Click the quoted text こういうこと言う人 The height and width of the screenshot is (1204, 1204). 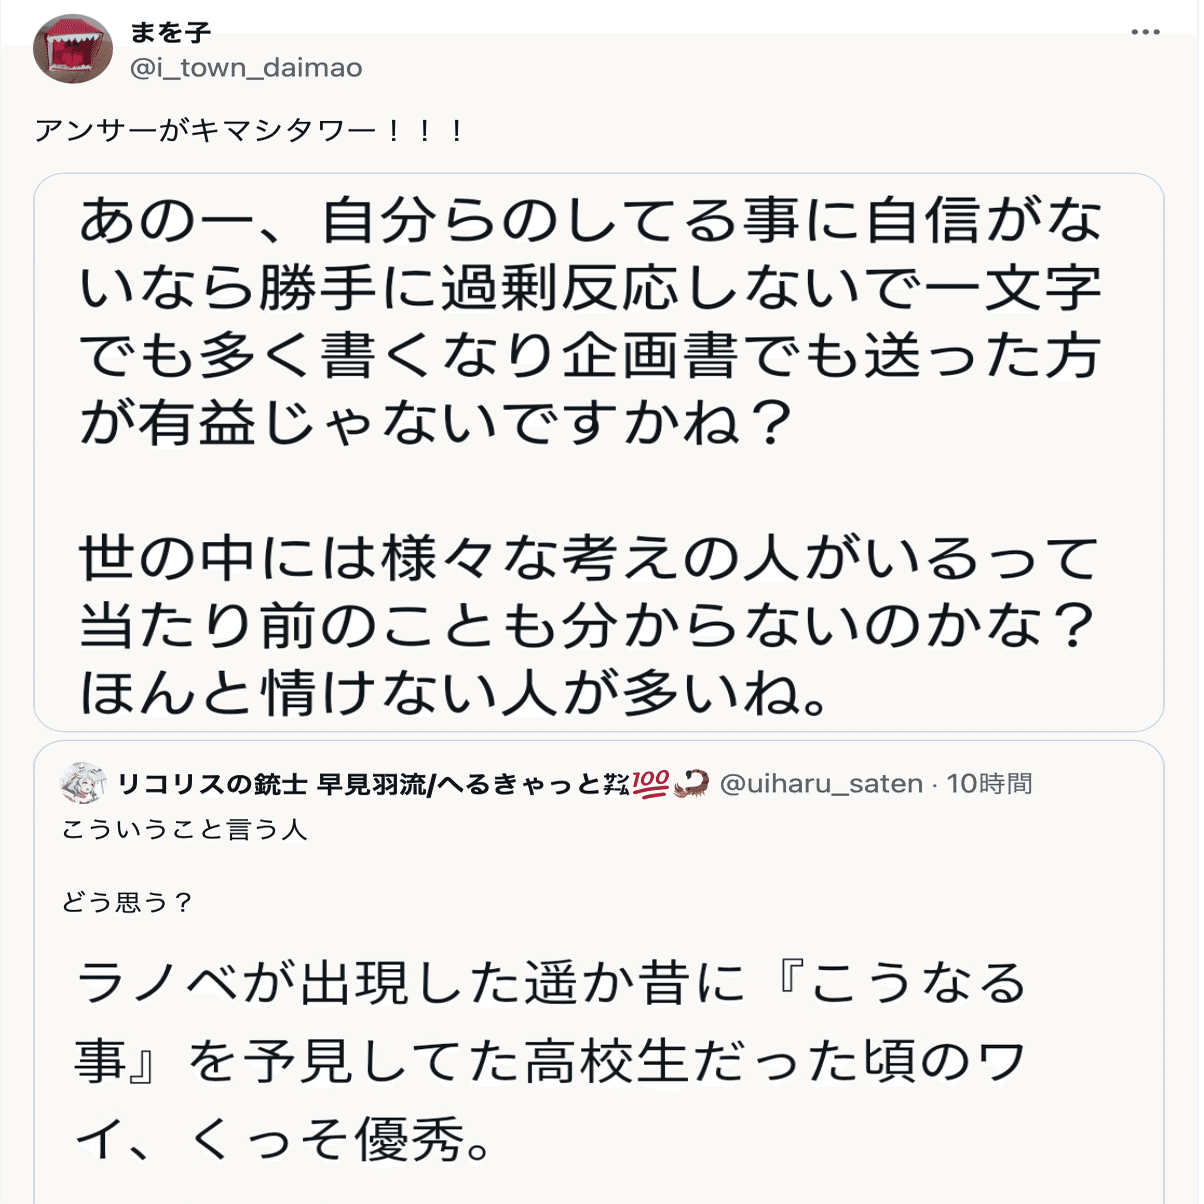(x=184, y=830)
